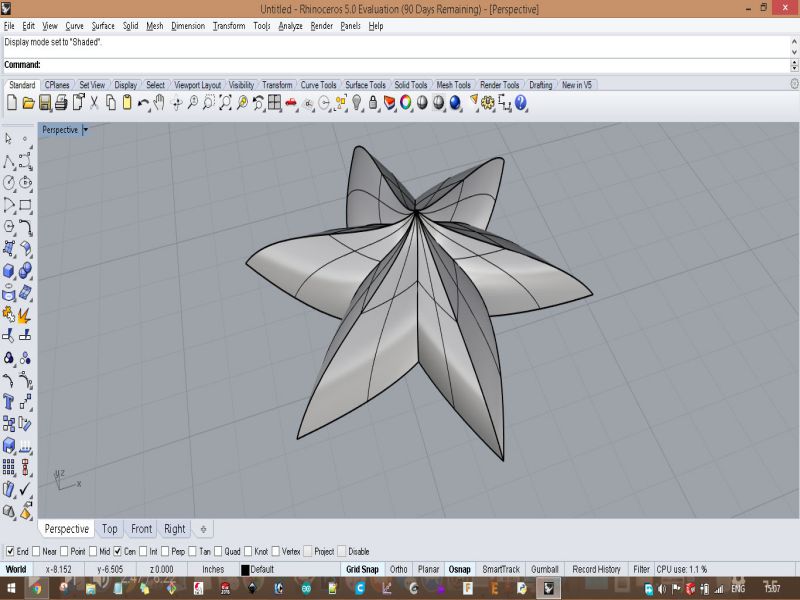The height and width of the screenshot is (600, 800).
Task: Click the red car Named Views icon
Action: [x=291, y=103]
